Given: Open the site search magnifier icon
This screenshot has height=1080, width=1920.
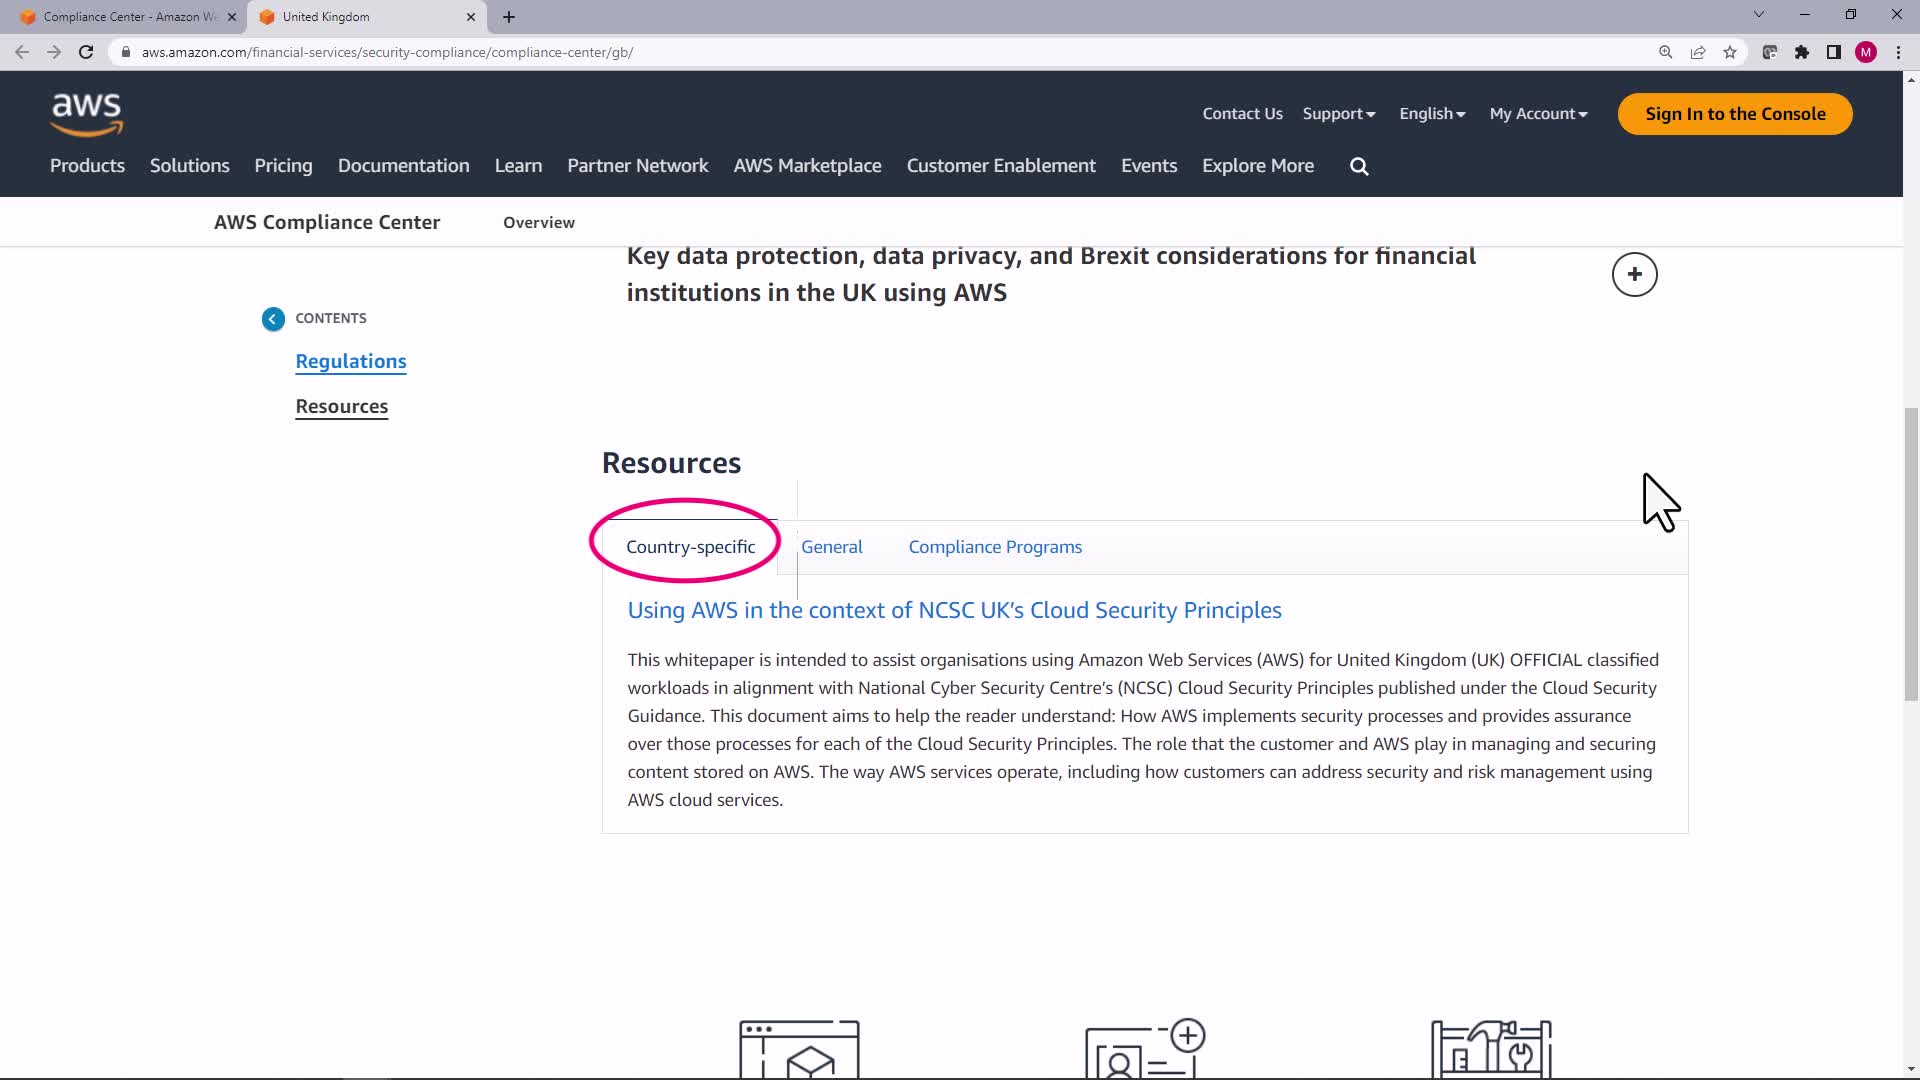Looking at the screenshot, I should 1359,166.
